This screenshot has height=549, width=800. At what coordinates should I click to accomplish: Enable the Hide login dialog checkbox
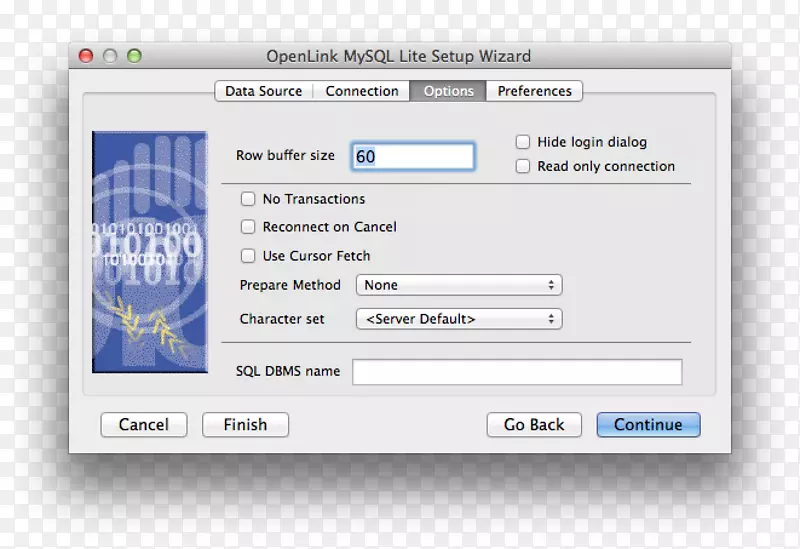coord(523,142)
